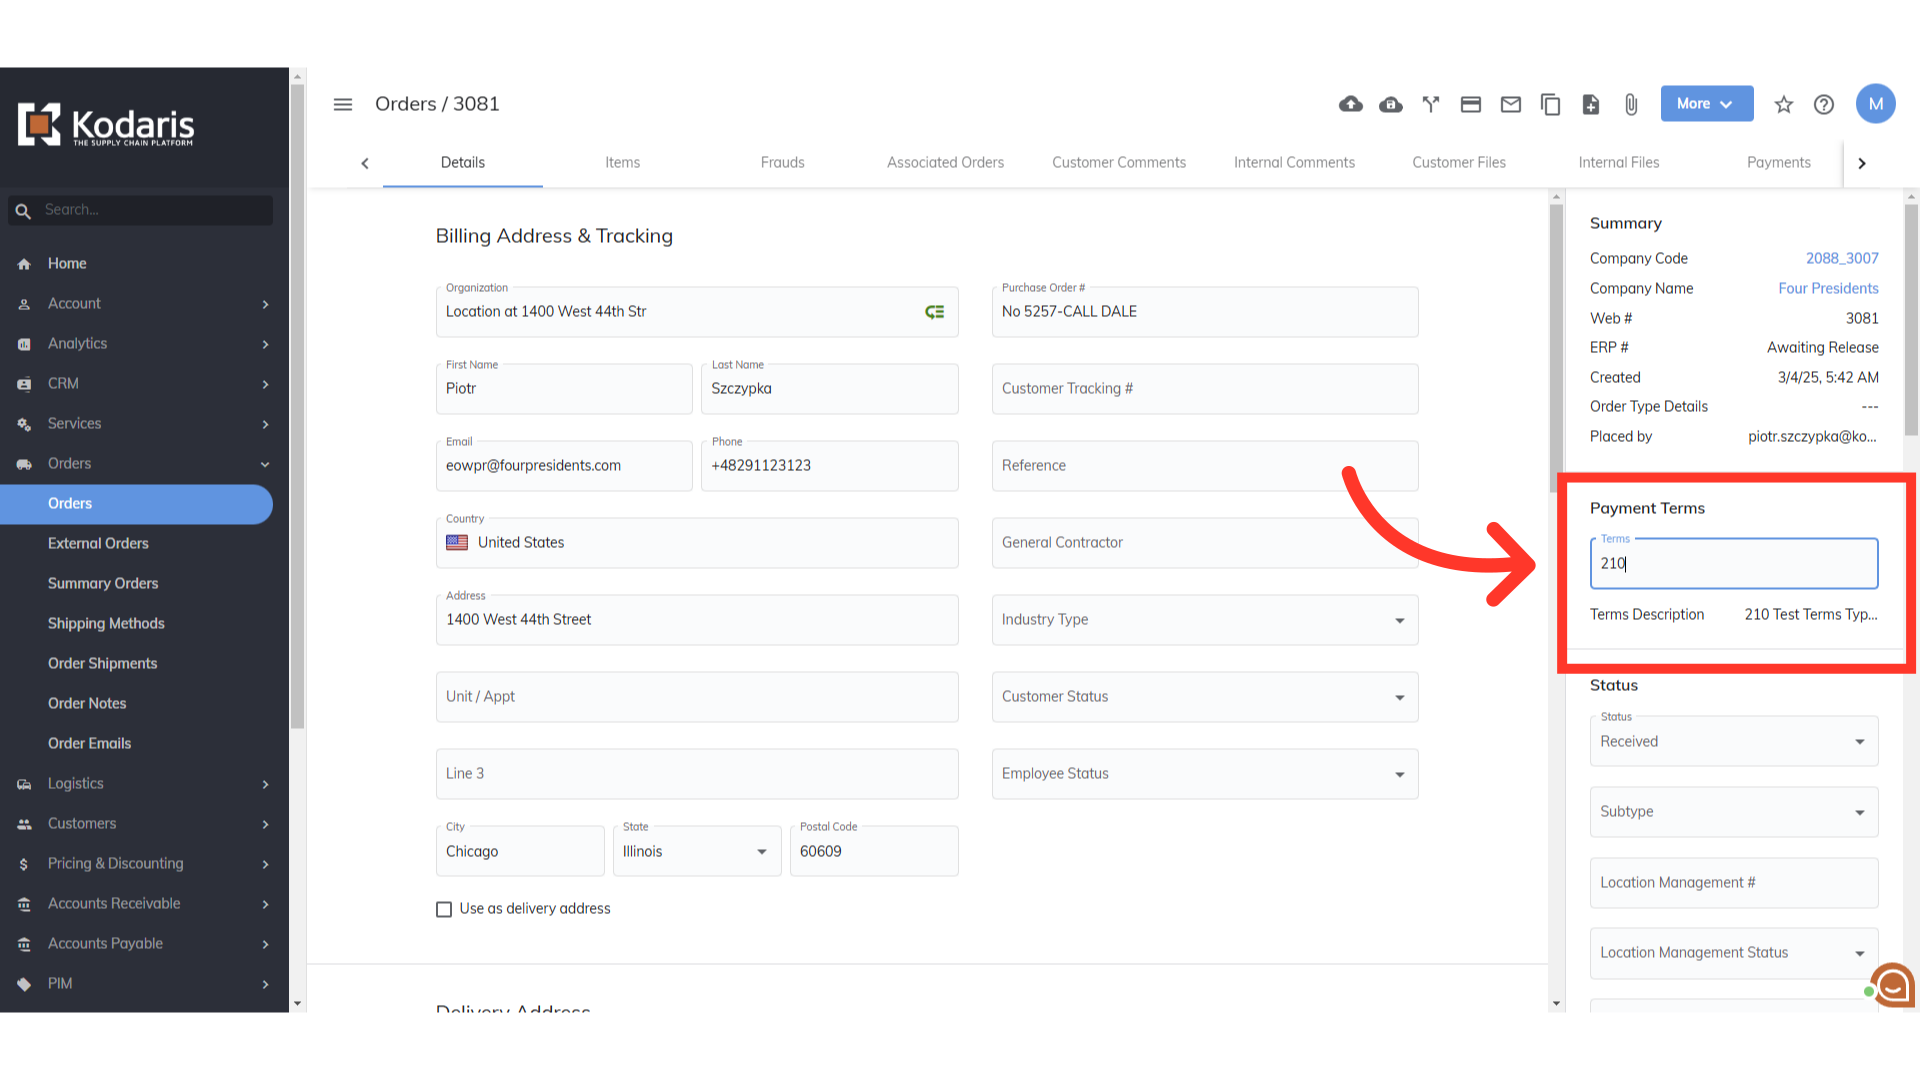1920x1080 pixels.
Task: Open the Four Presidents company link
Action: [x=1828, y=288]
